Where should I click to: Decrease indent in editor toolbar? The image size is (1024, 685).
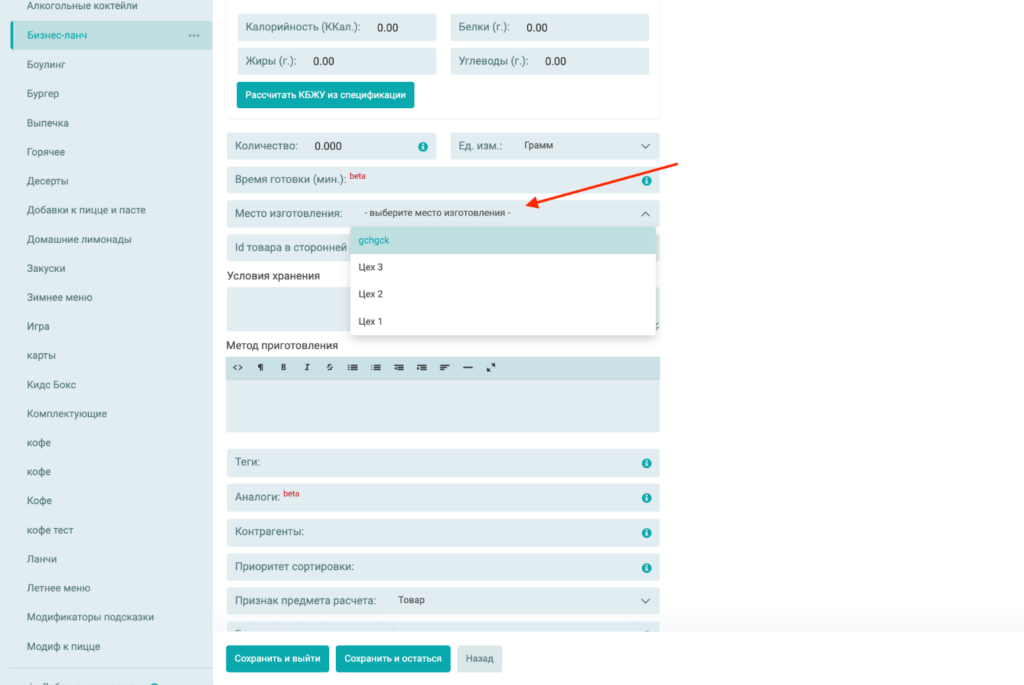coord(398,368)
